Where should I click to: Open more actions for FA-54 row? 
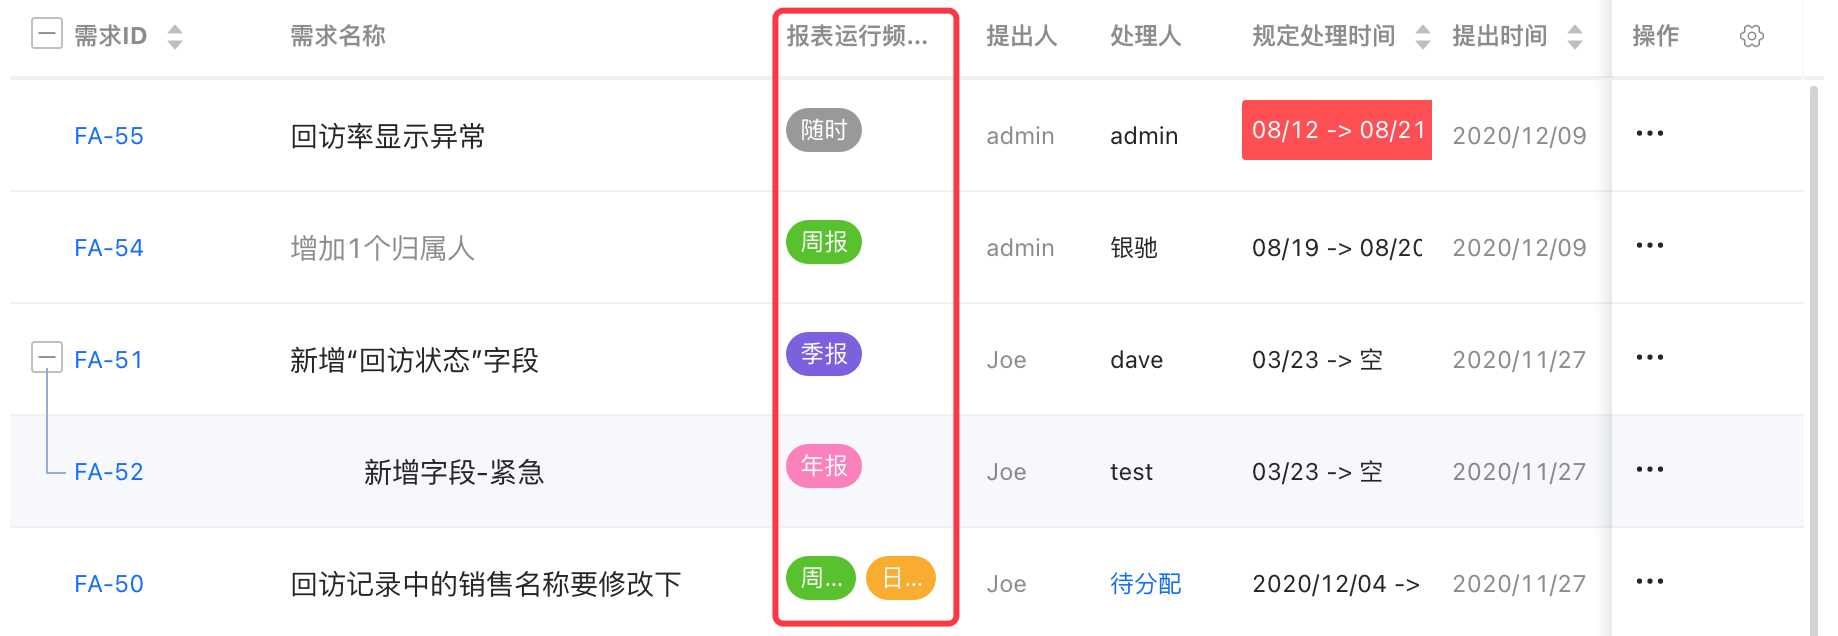[x=1649, y=246]
